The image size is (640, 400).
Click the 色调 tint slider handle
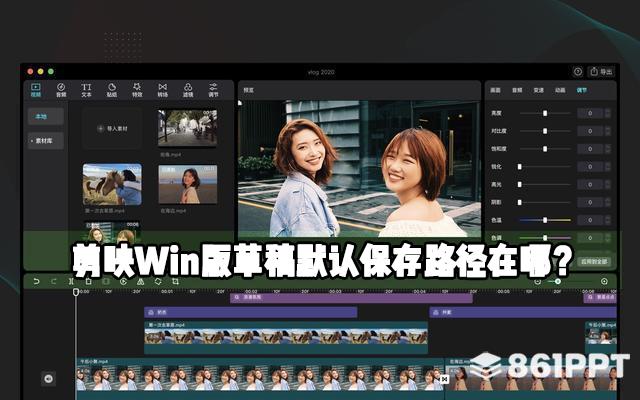pyautogui.click(x=545, y=238)
